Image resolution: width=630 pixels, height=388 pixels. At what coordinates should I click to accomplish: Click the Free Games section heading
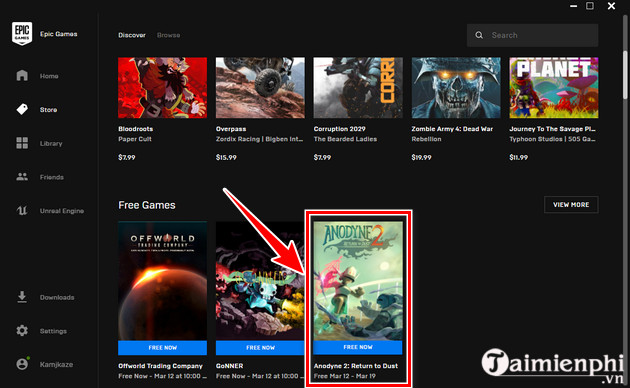click(x=147, y=205)
